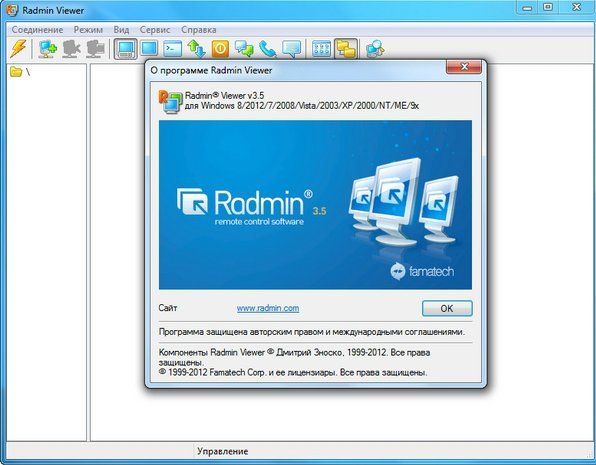Select Full Control mode monitor icon
Viewport: 596px width, 465px height.
pos(126,49)
